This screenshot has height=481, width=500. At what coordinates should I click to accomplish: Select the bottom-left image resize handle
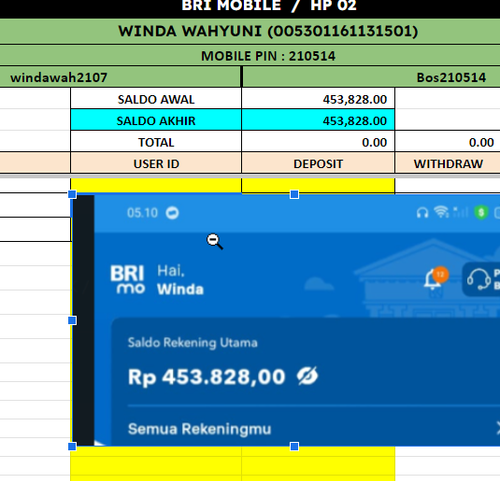(72, 447)
